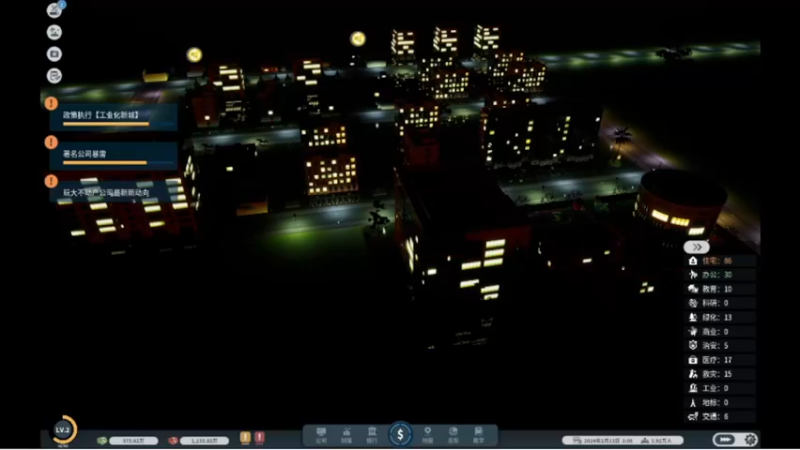The width and height of the screenshot is (800, 450).
Task: Select the 教育 education category
Action: tap(719, 289)
